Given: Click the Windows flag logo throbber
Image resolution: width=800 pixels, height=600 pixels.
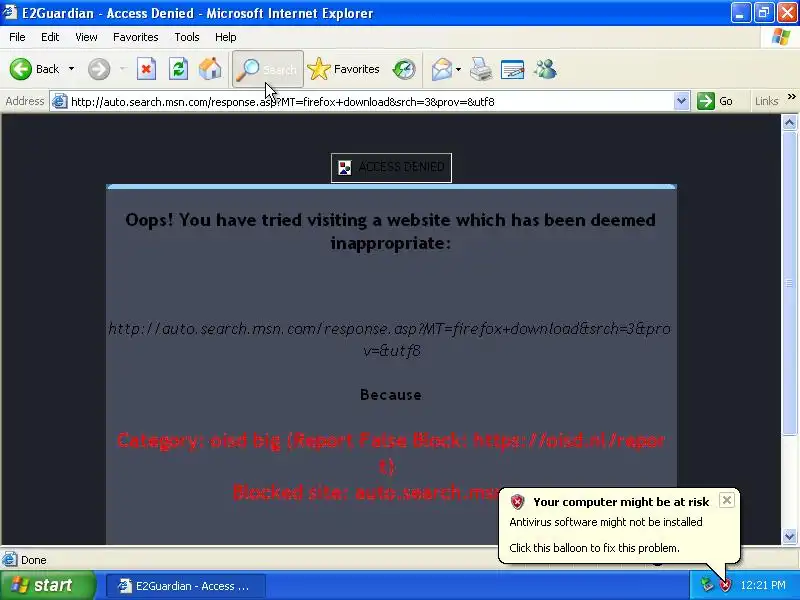Looking at the screenshot, I should [780, 37].
